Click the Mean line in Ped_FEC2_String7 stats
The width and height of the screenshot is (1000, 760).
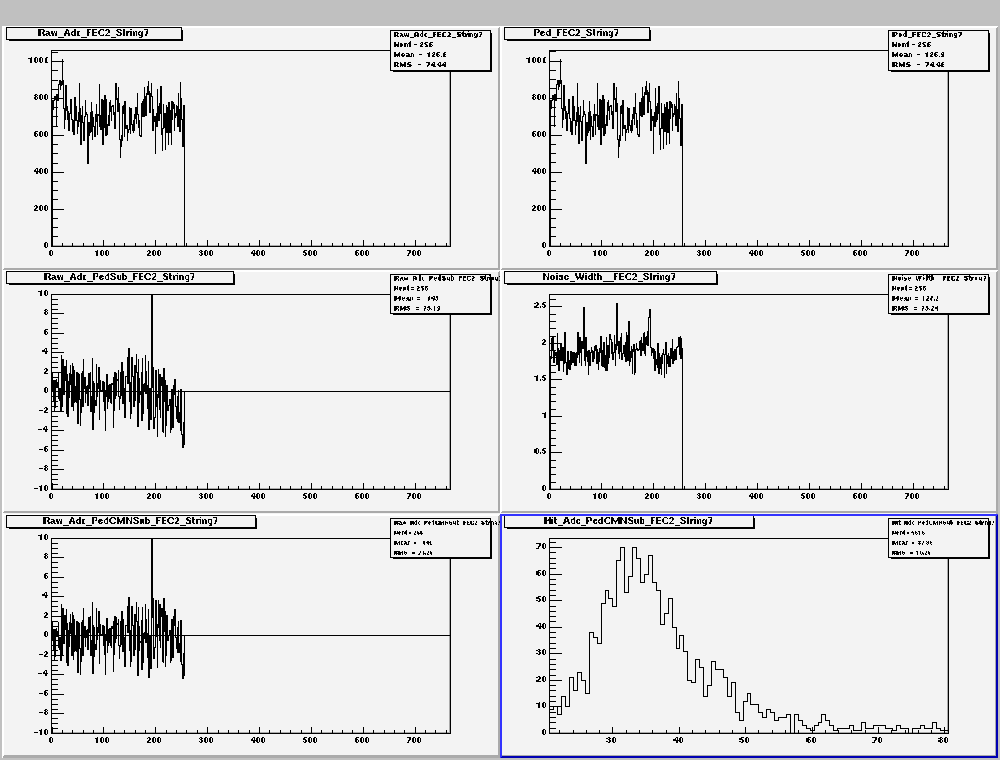(x=918, y=54)
